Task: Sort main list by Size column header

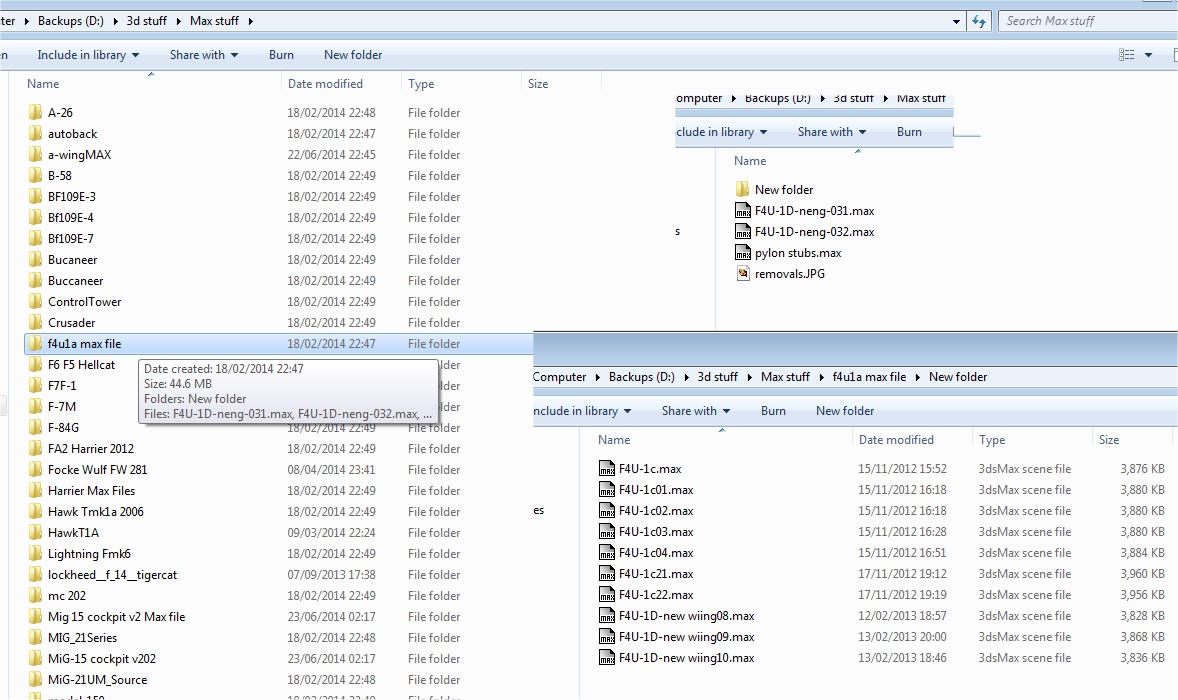Action: [x=538, y=84]
